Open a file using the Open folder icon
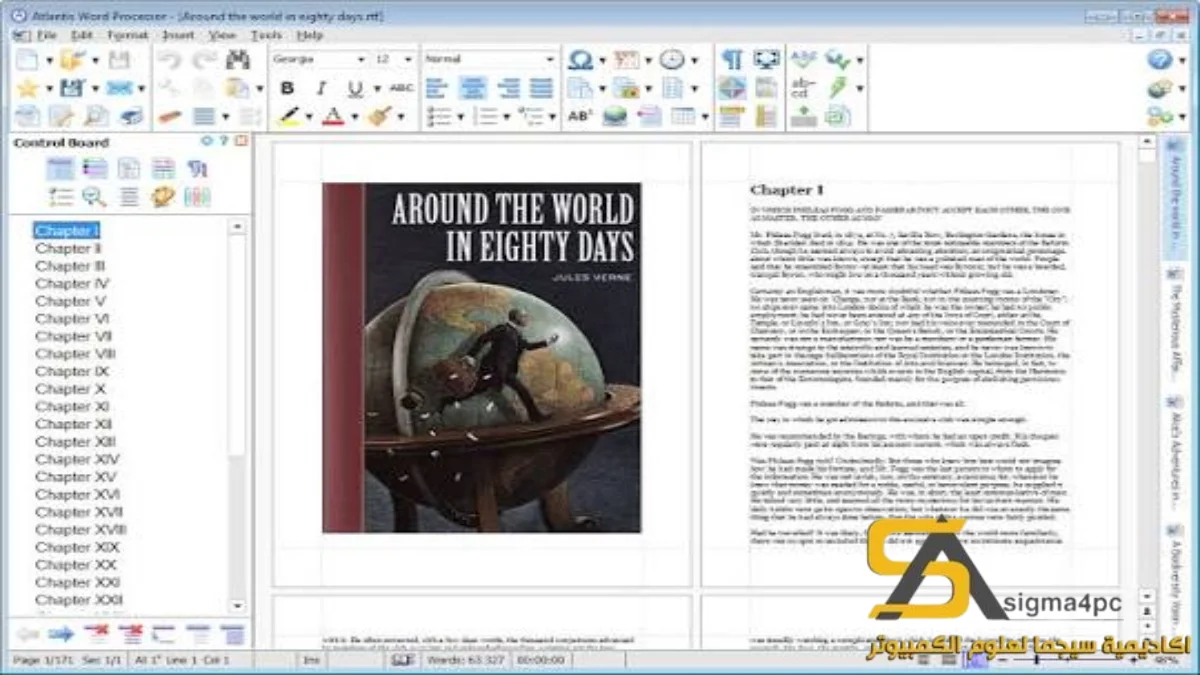This screenshot has width=1200, height=675. (x=71, y=60)
